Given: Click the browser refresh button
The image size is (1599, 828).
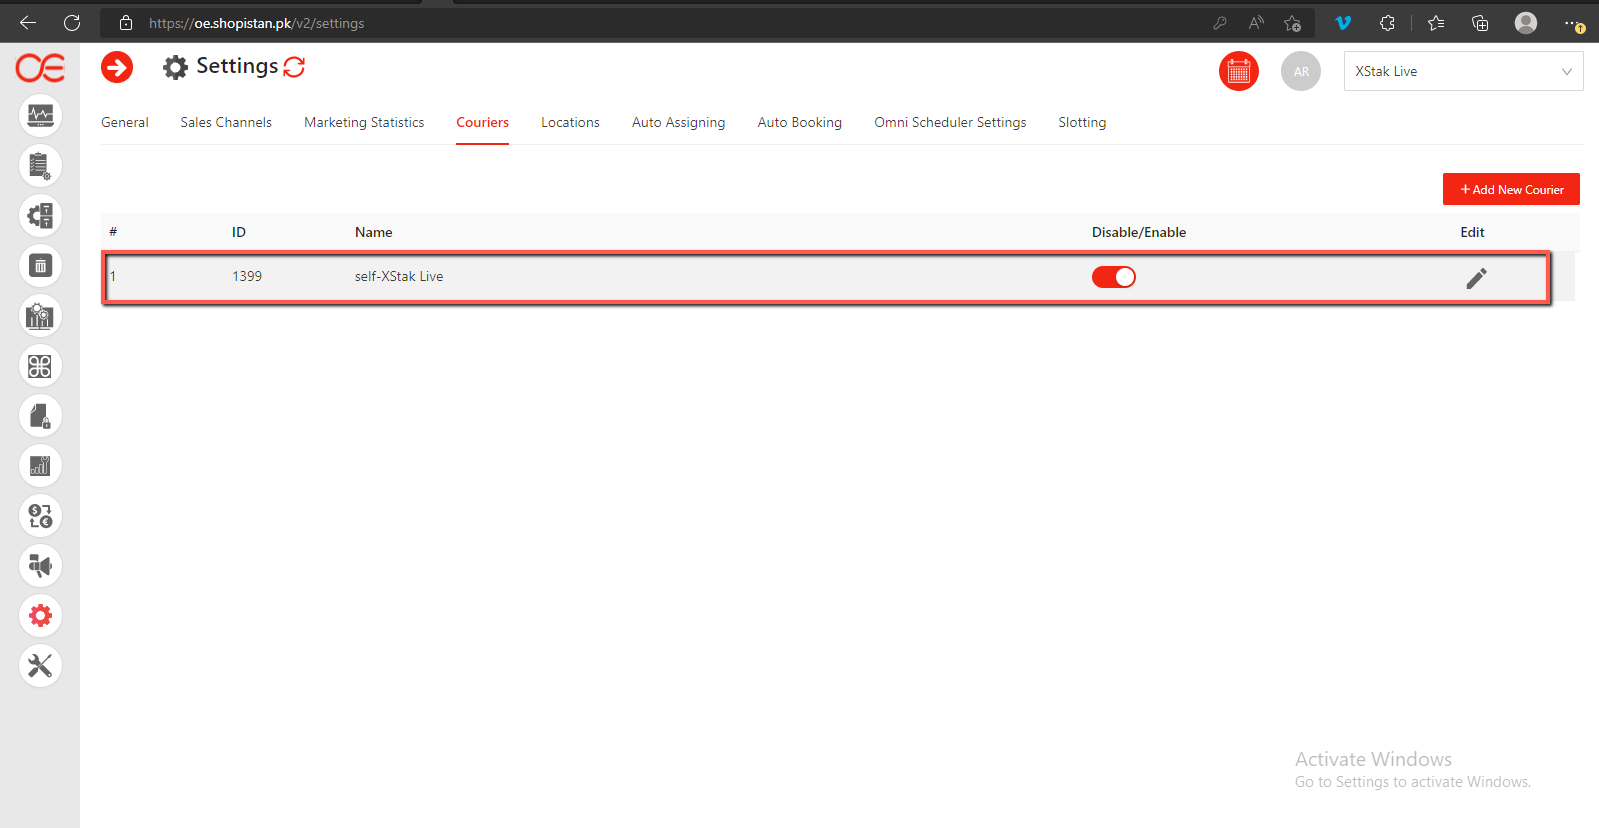Looking at the screenshot, I should pos(72,23).
